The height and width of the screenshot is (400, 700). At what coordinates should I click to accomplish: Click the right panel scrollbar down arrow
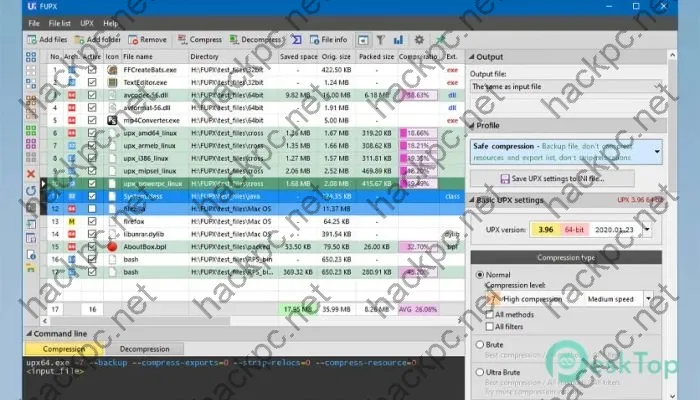click(672, 396)
